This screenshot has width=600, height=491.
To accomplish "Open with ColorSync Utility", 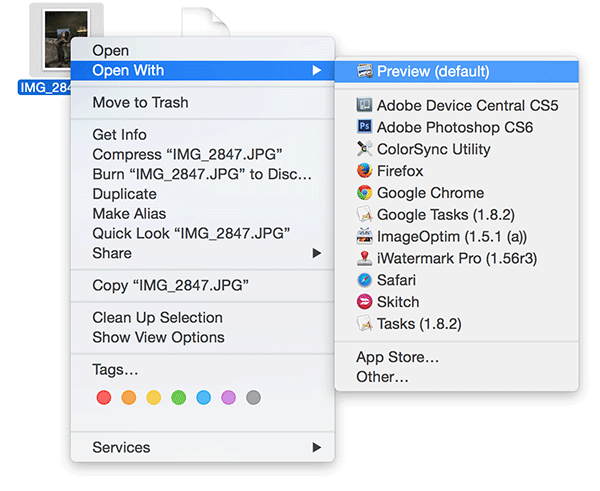I will click(x=457, y=149).
